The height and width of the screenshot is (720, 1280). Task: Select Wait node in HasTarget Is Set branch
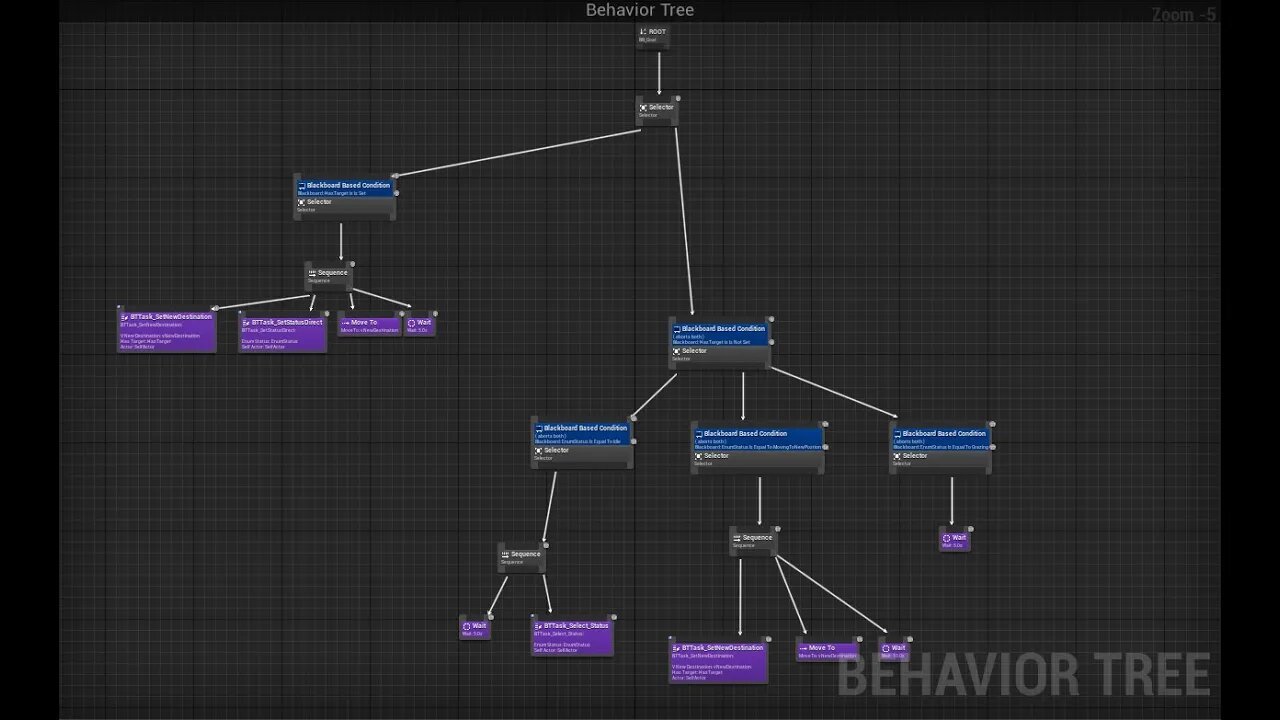click(420, 326)
